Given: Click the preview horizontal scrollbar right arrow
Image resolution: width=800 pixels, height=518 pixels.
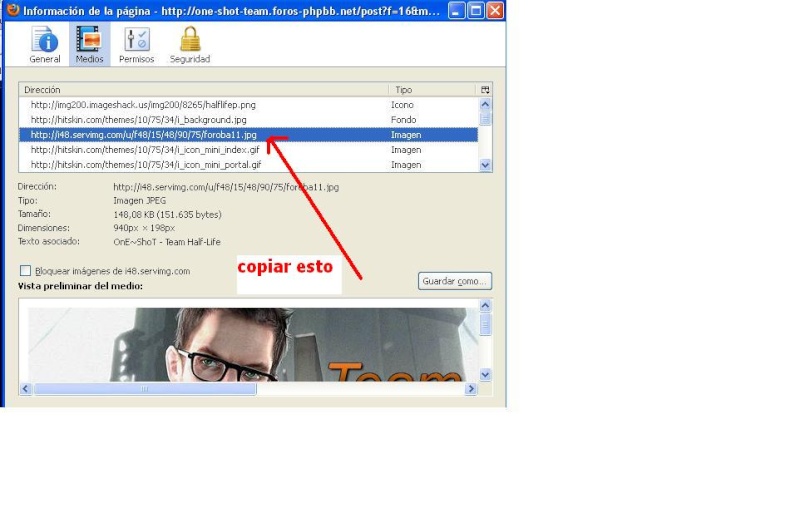Looking at the screenshot, I should 471,389.
